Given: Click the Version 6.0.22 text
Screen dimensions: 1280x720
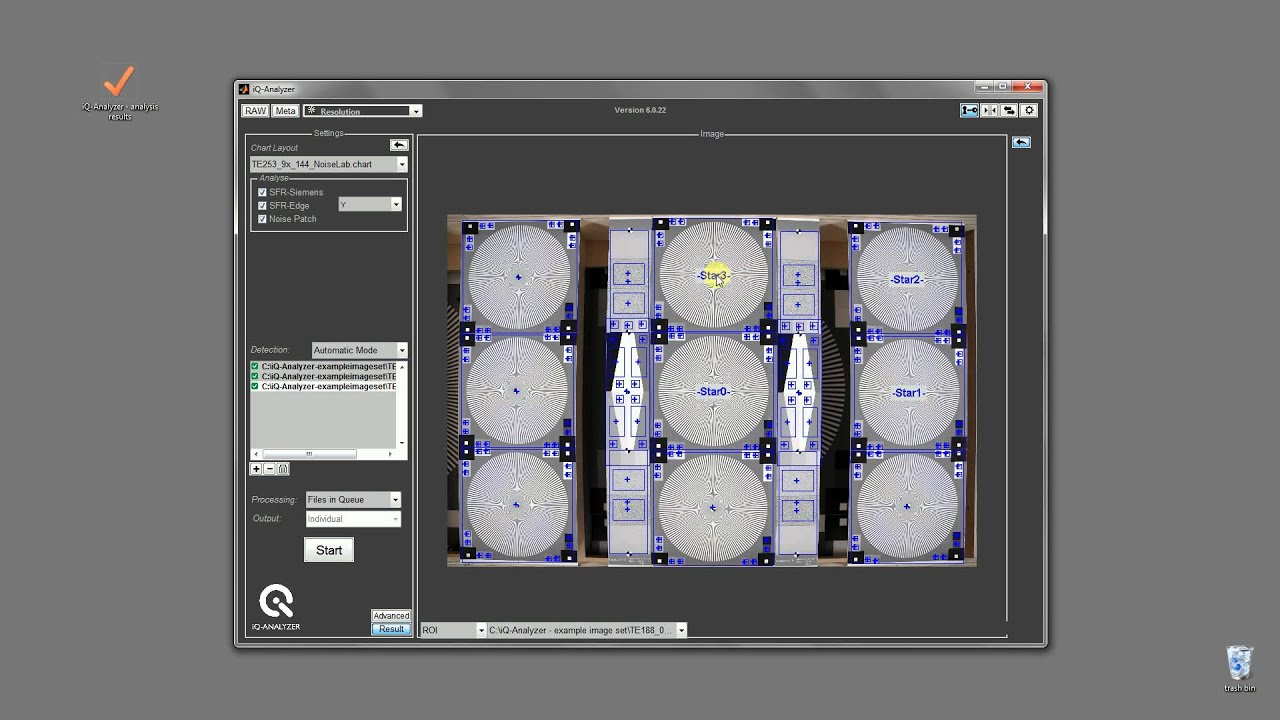Looking at the screenshot, I should (640, 110).
